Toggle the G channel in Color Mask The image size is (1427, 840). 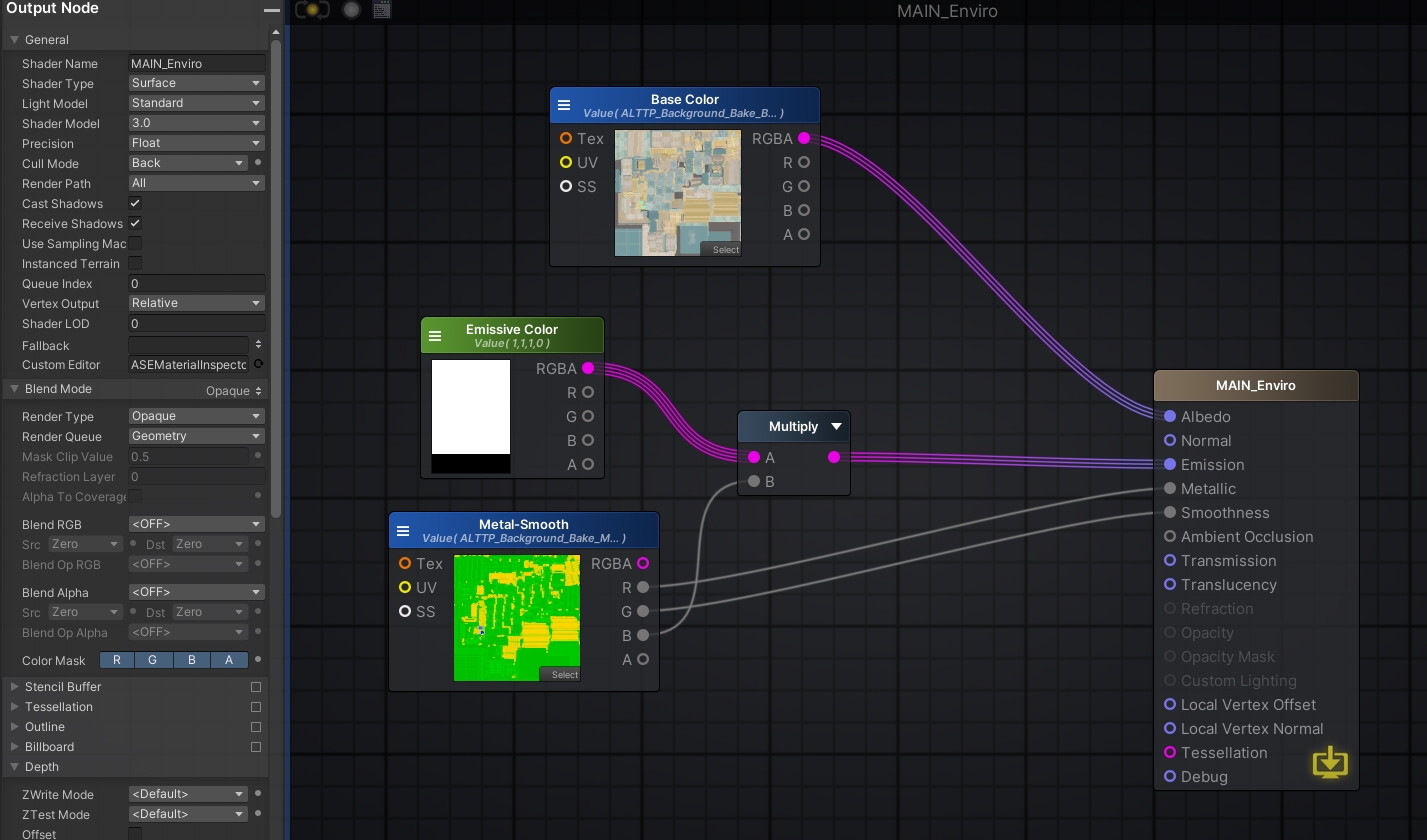[x=153, y=660]
